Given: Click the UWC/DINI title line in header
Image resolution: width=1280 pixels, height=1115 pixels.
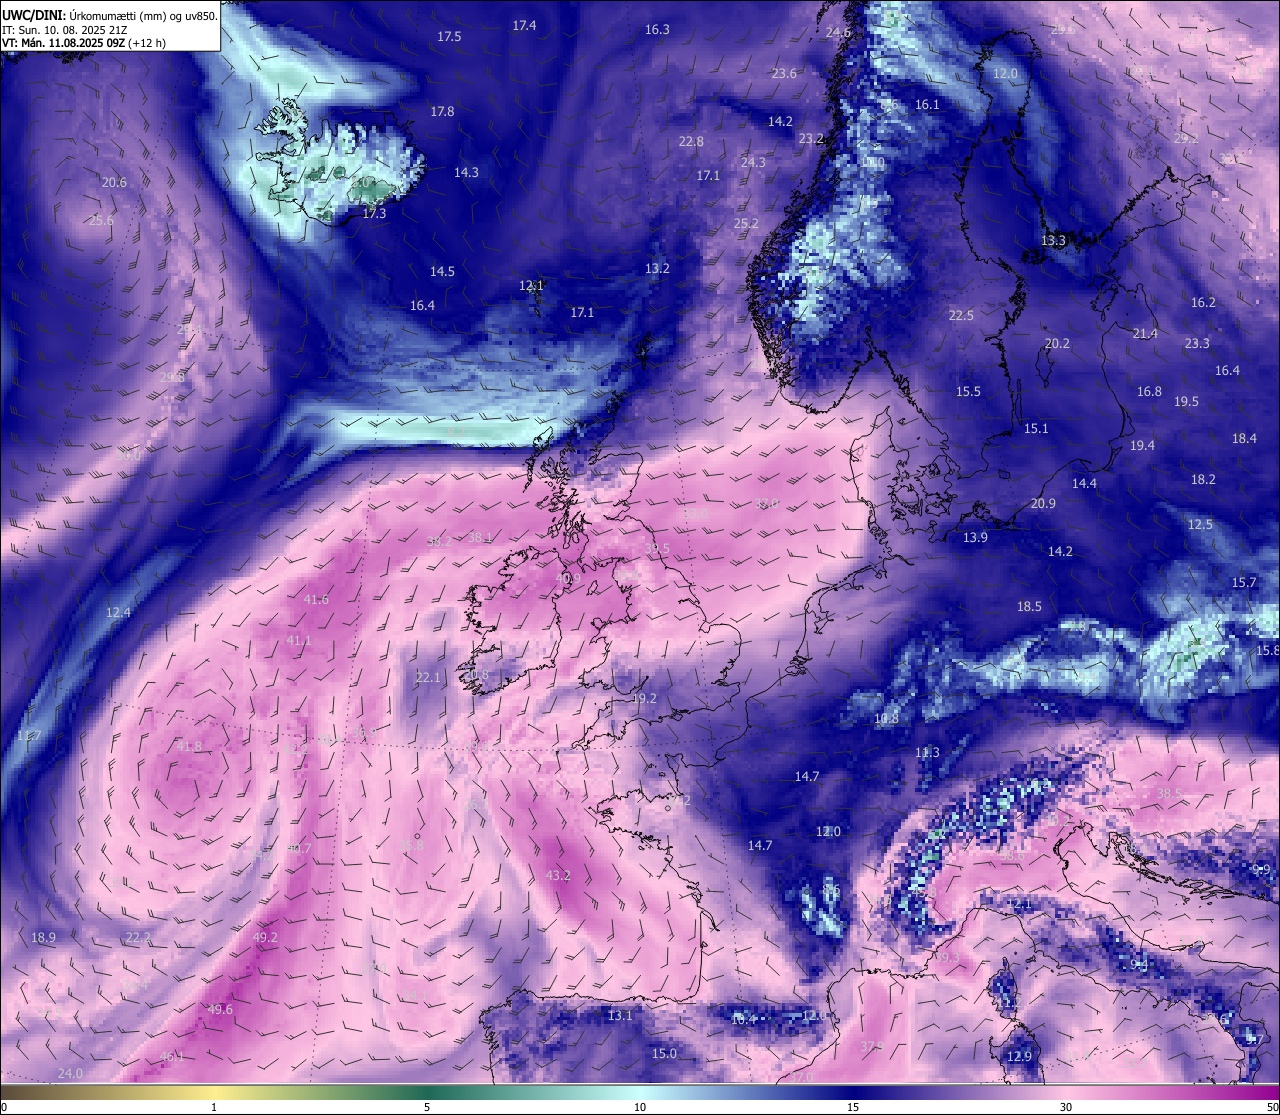Looking at the screenshot, I should click(110, 16).
